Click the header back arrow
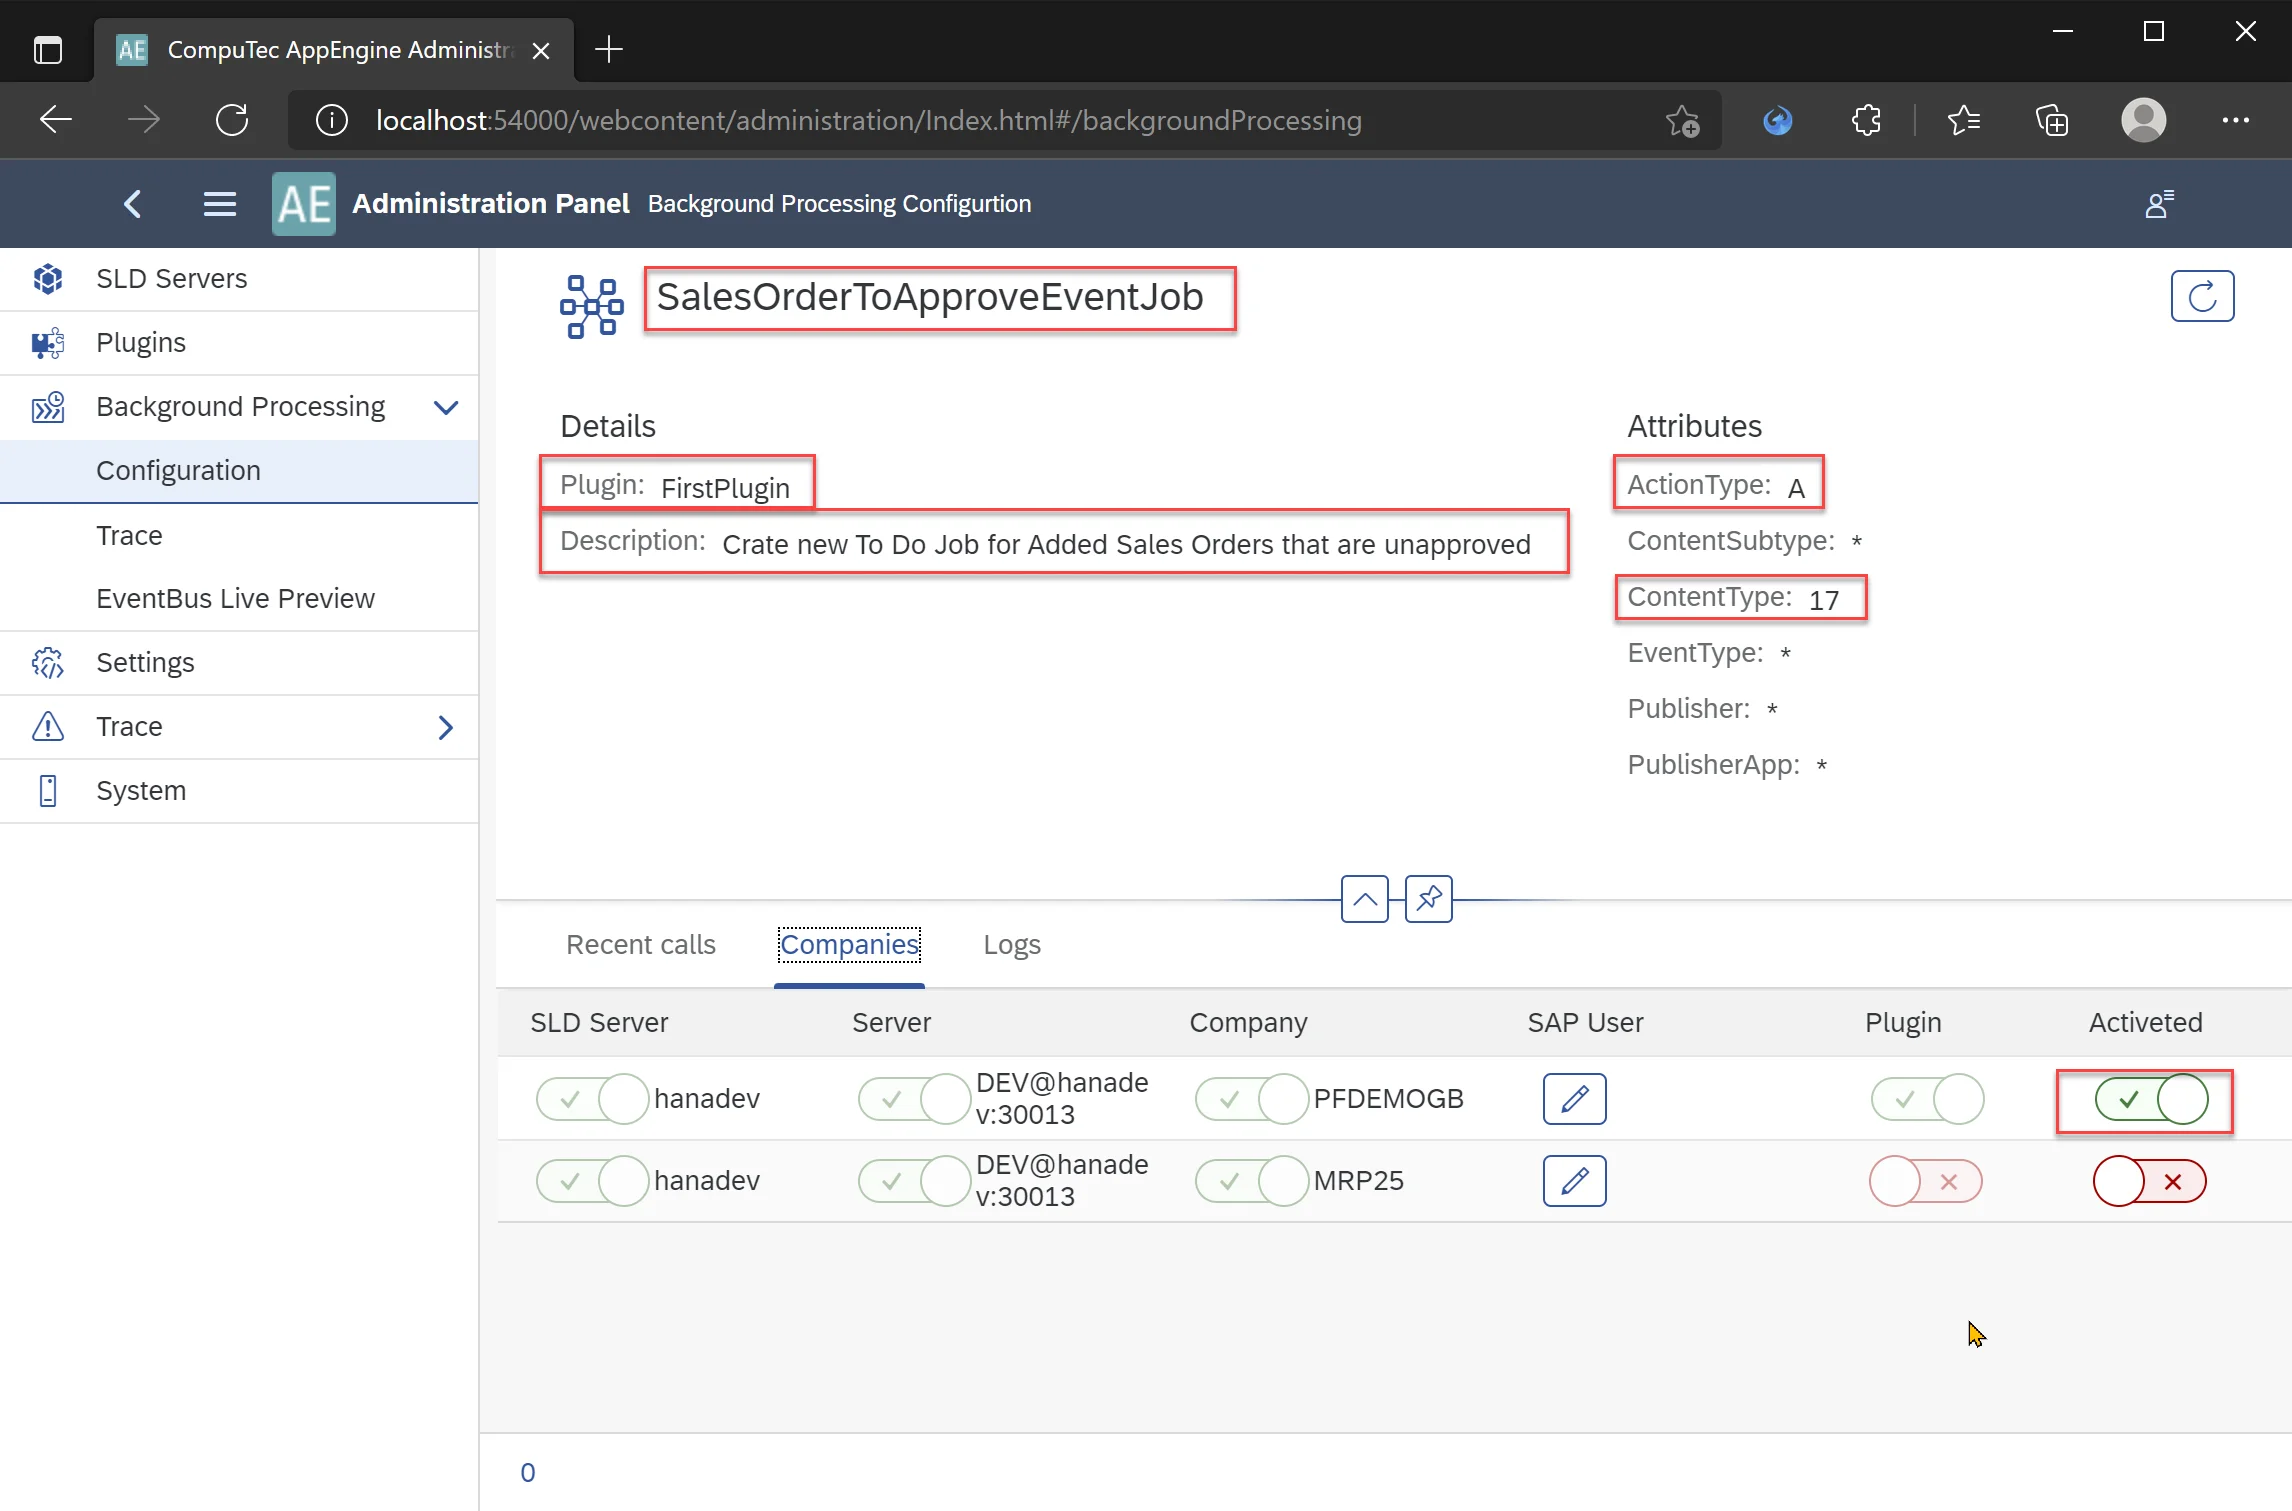 pos(133,204)
